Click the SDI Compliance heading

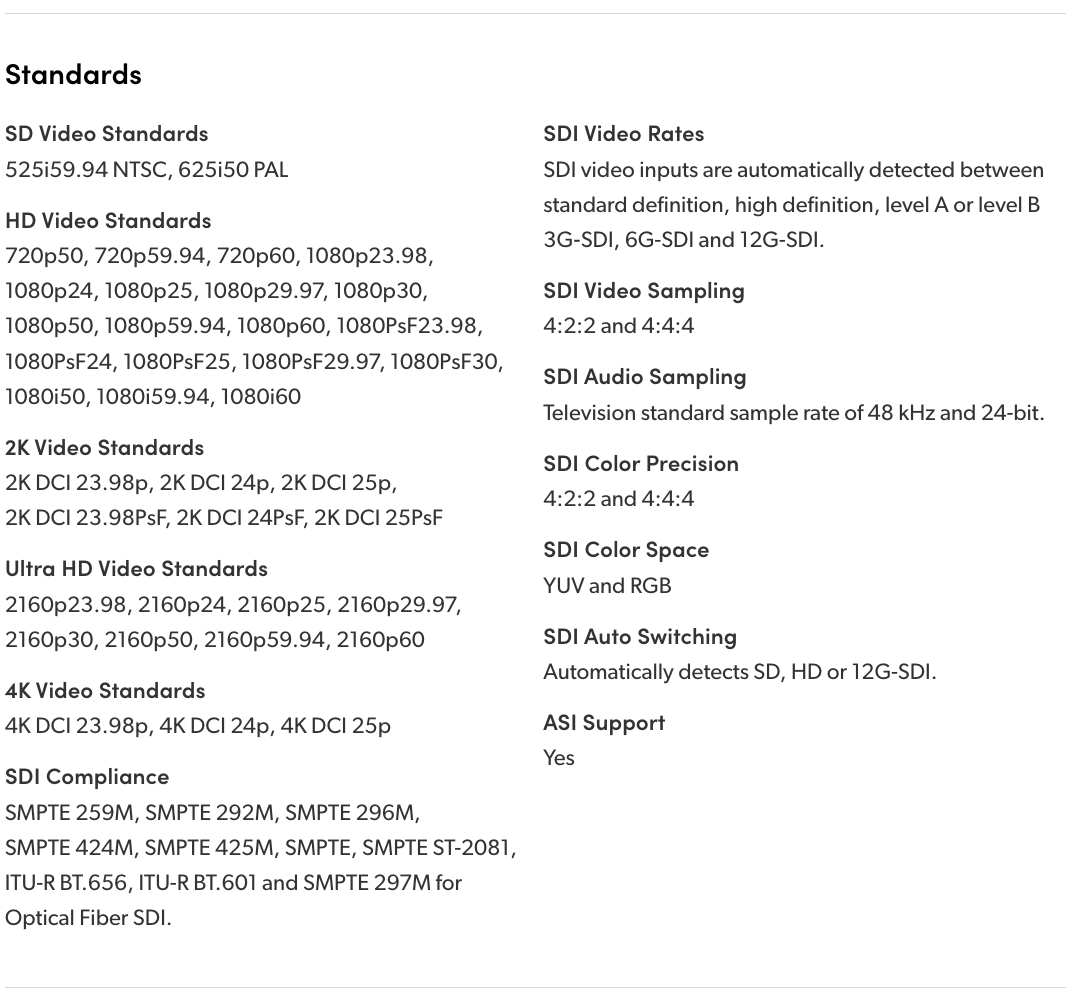(x=87, y=776)
